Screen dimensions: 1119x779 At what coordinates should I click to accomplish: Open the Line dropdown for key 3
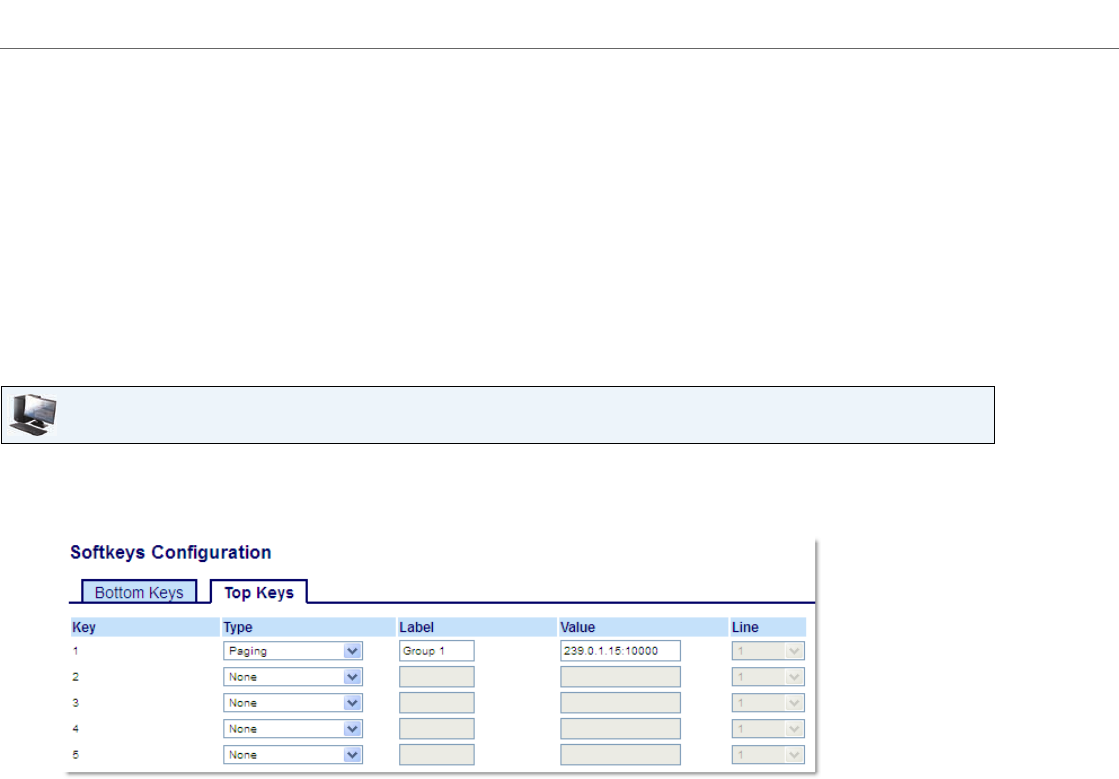768,703
